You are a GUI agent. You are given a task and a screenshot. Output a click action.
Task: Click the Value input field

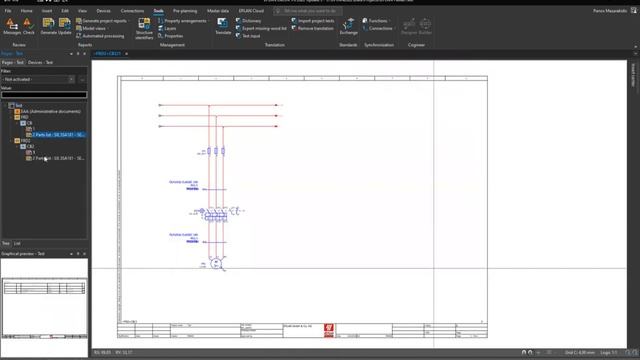pyautogui.click(x=44, y=95)
